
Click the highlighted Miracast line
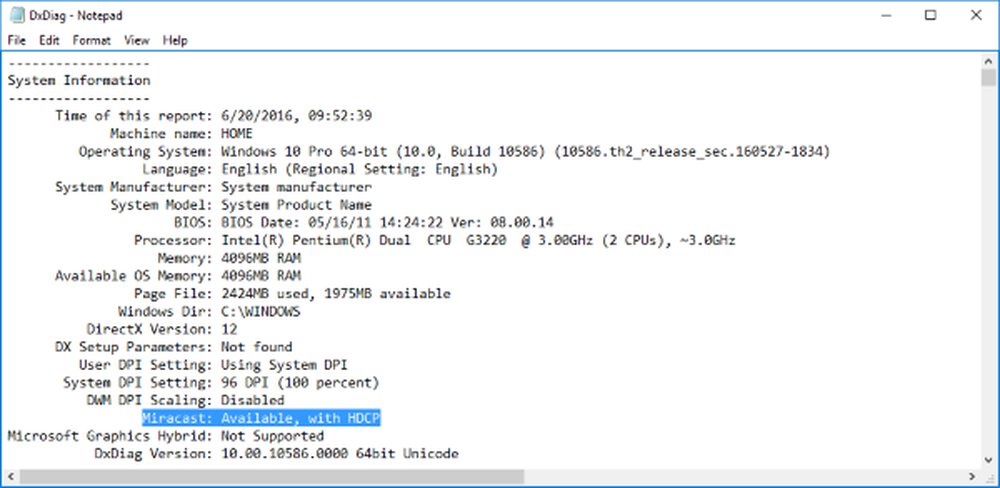point(261,418)
